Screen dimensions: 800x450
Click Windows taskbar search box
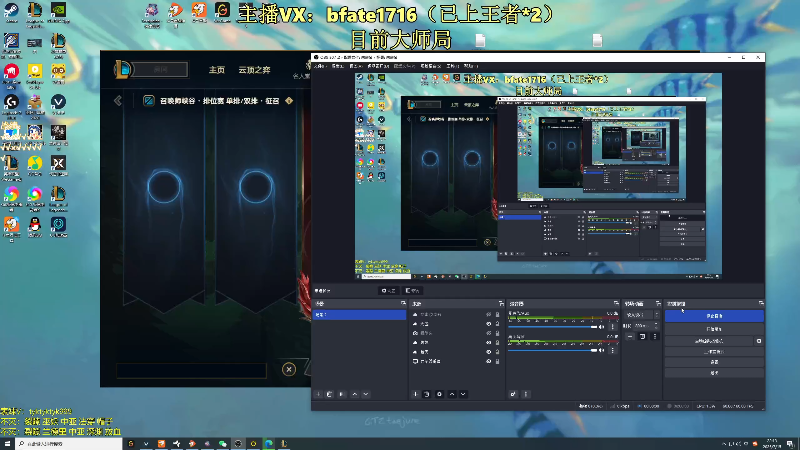pyautogui.click(x=69, y=444)
